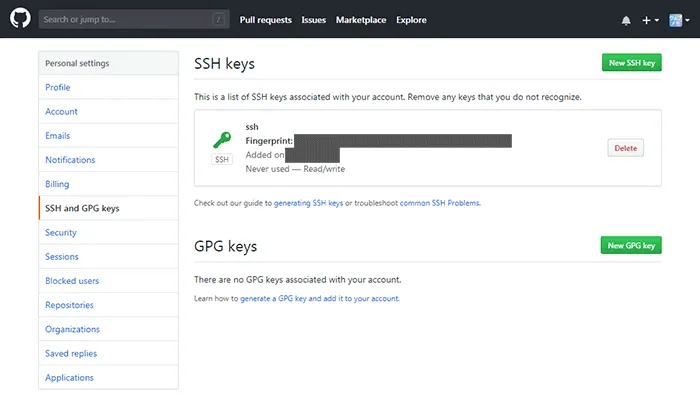
Task: Open the common SSH Problems link
Action: pyautogui.click(x=440, y=203)
